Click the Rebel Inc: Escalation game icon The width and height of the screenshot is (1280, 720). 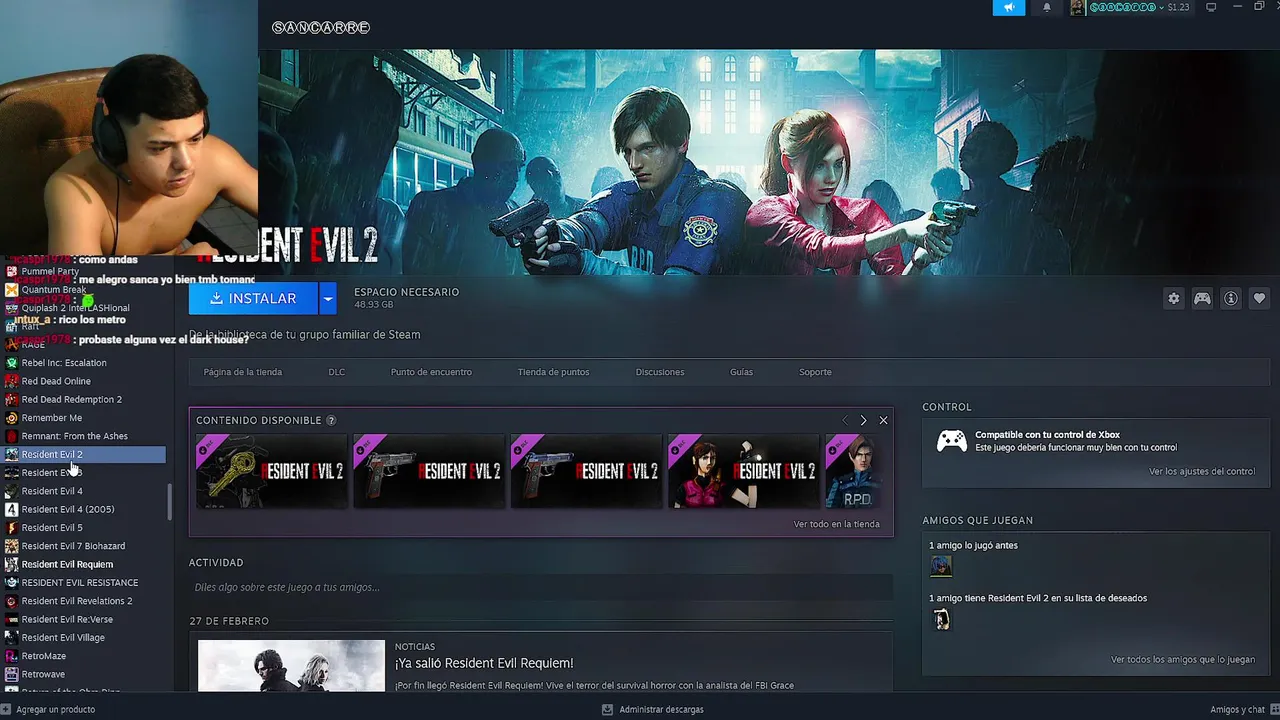11,363
